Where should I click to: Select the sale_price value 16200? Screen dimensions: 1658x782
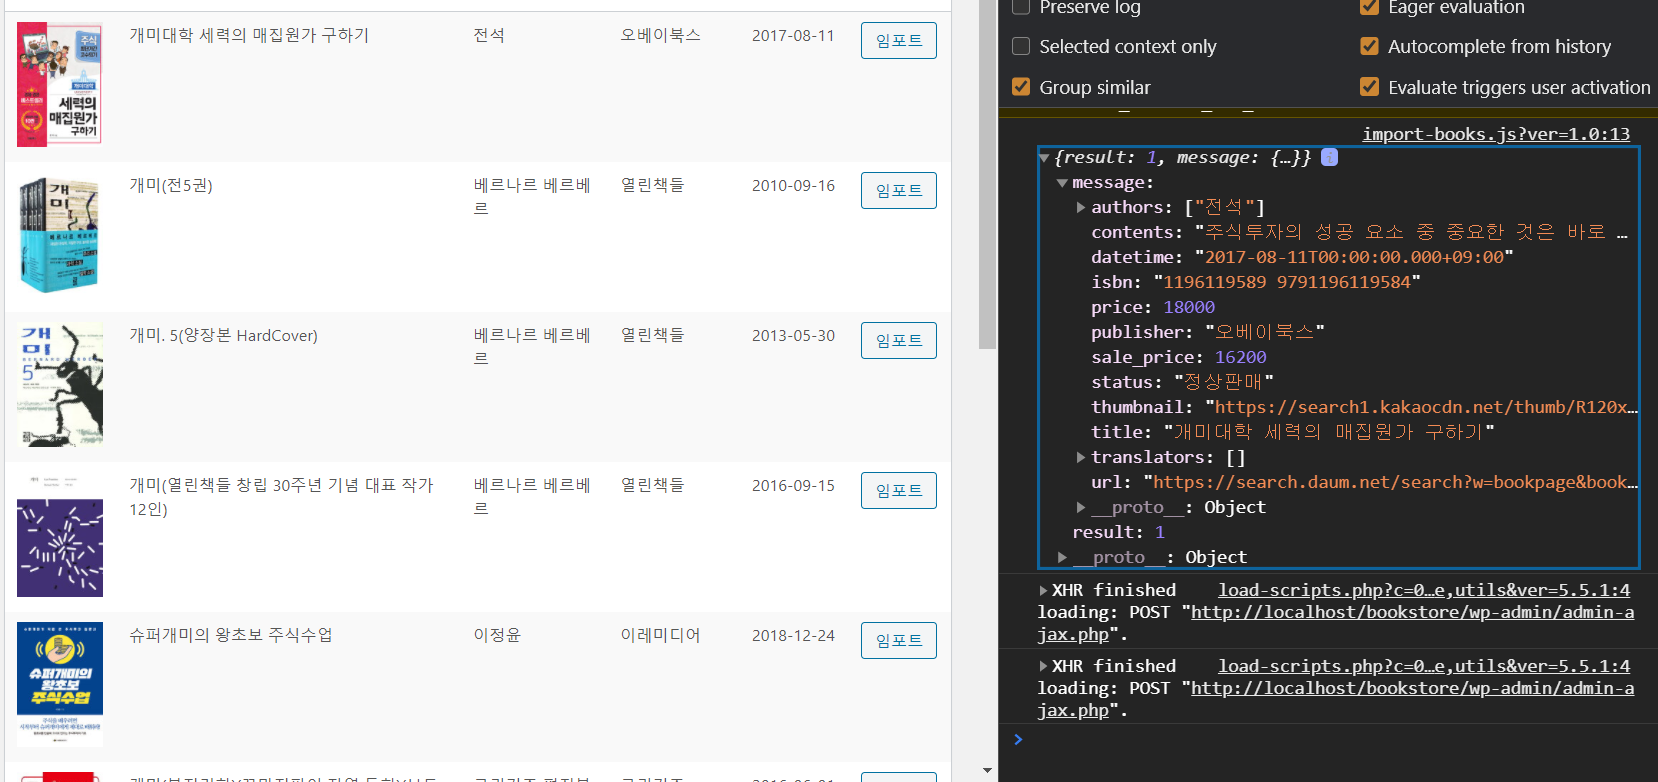1240,358
